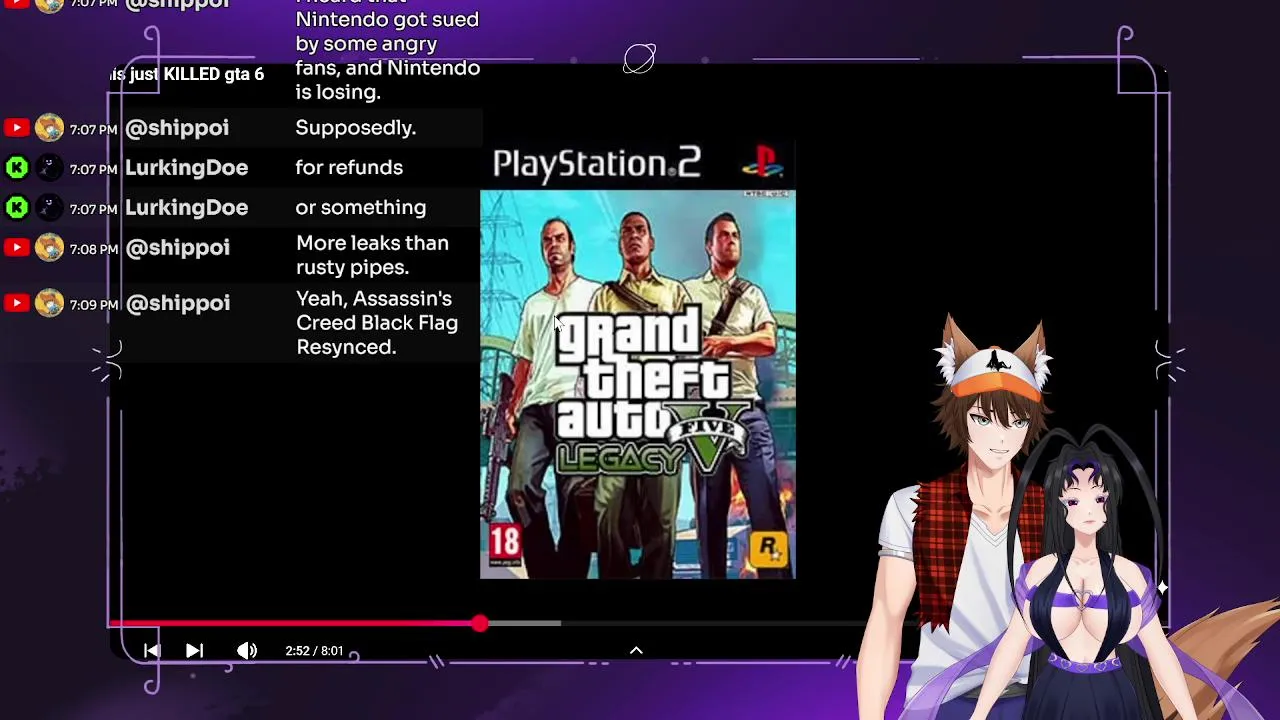Click YouTube icon beside 'Yeah, Assassin's Creed' message
This screenshot has width=1280, height=720.
[16, 303]
